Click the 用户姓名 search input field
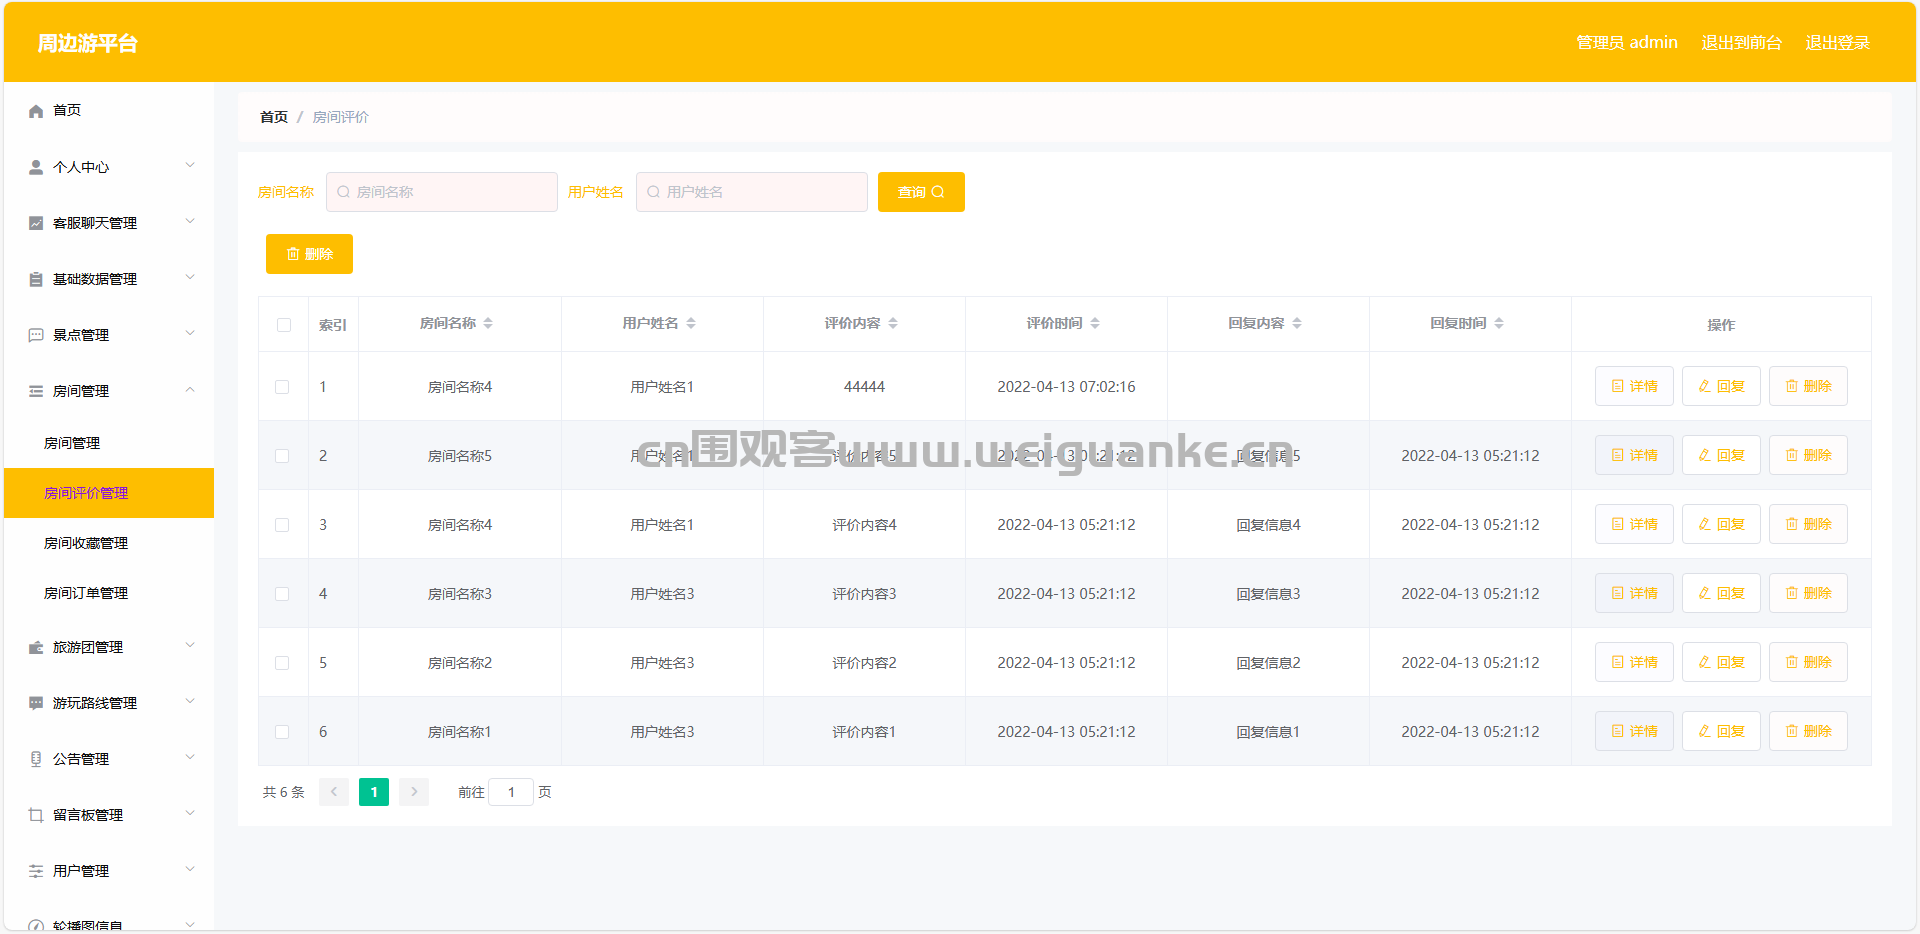 click(752, 192)
